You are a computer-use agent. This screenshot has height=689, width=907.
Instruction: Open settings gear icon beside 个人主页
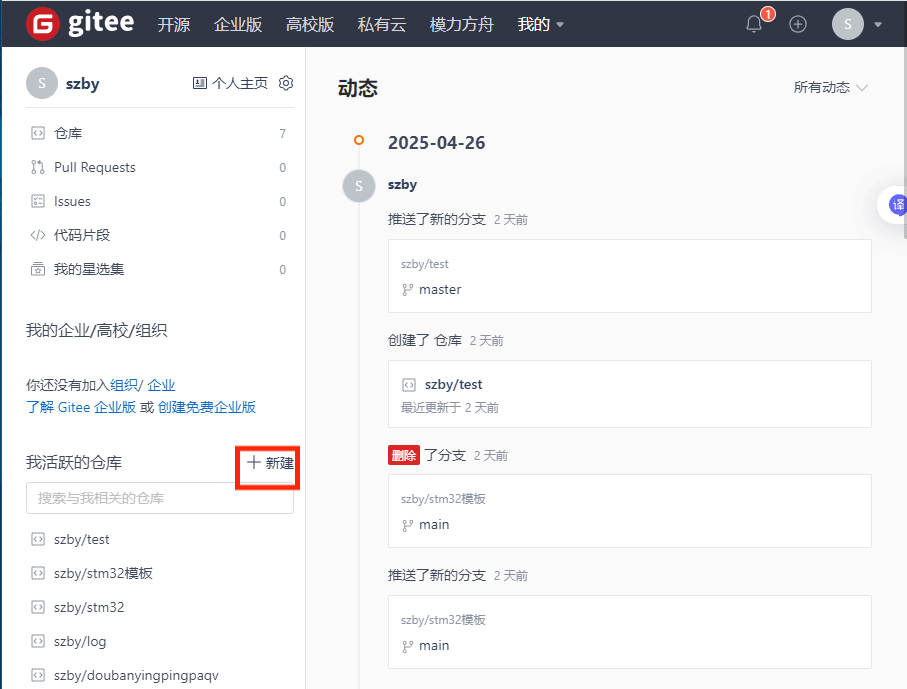(x=286, y=83)
